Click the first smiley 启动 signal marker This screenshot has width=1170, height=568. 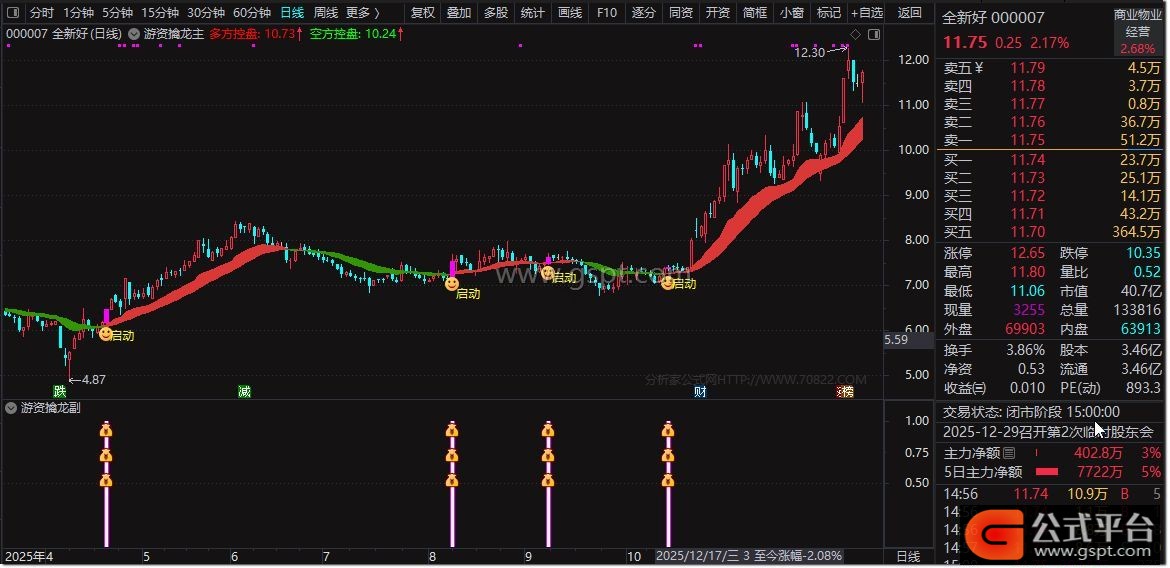(106, 334)
